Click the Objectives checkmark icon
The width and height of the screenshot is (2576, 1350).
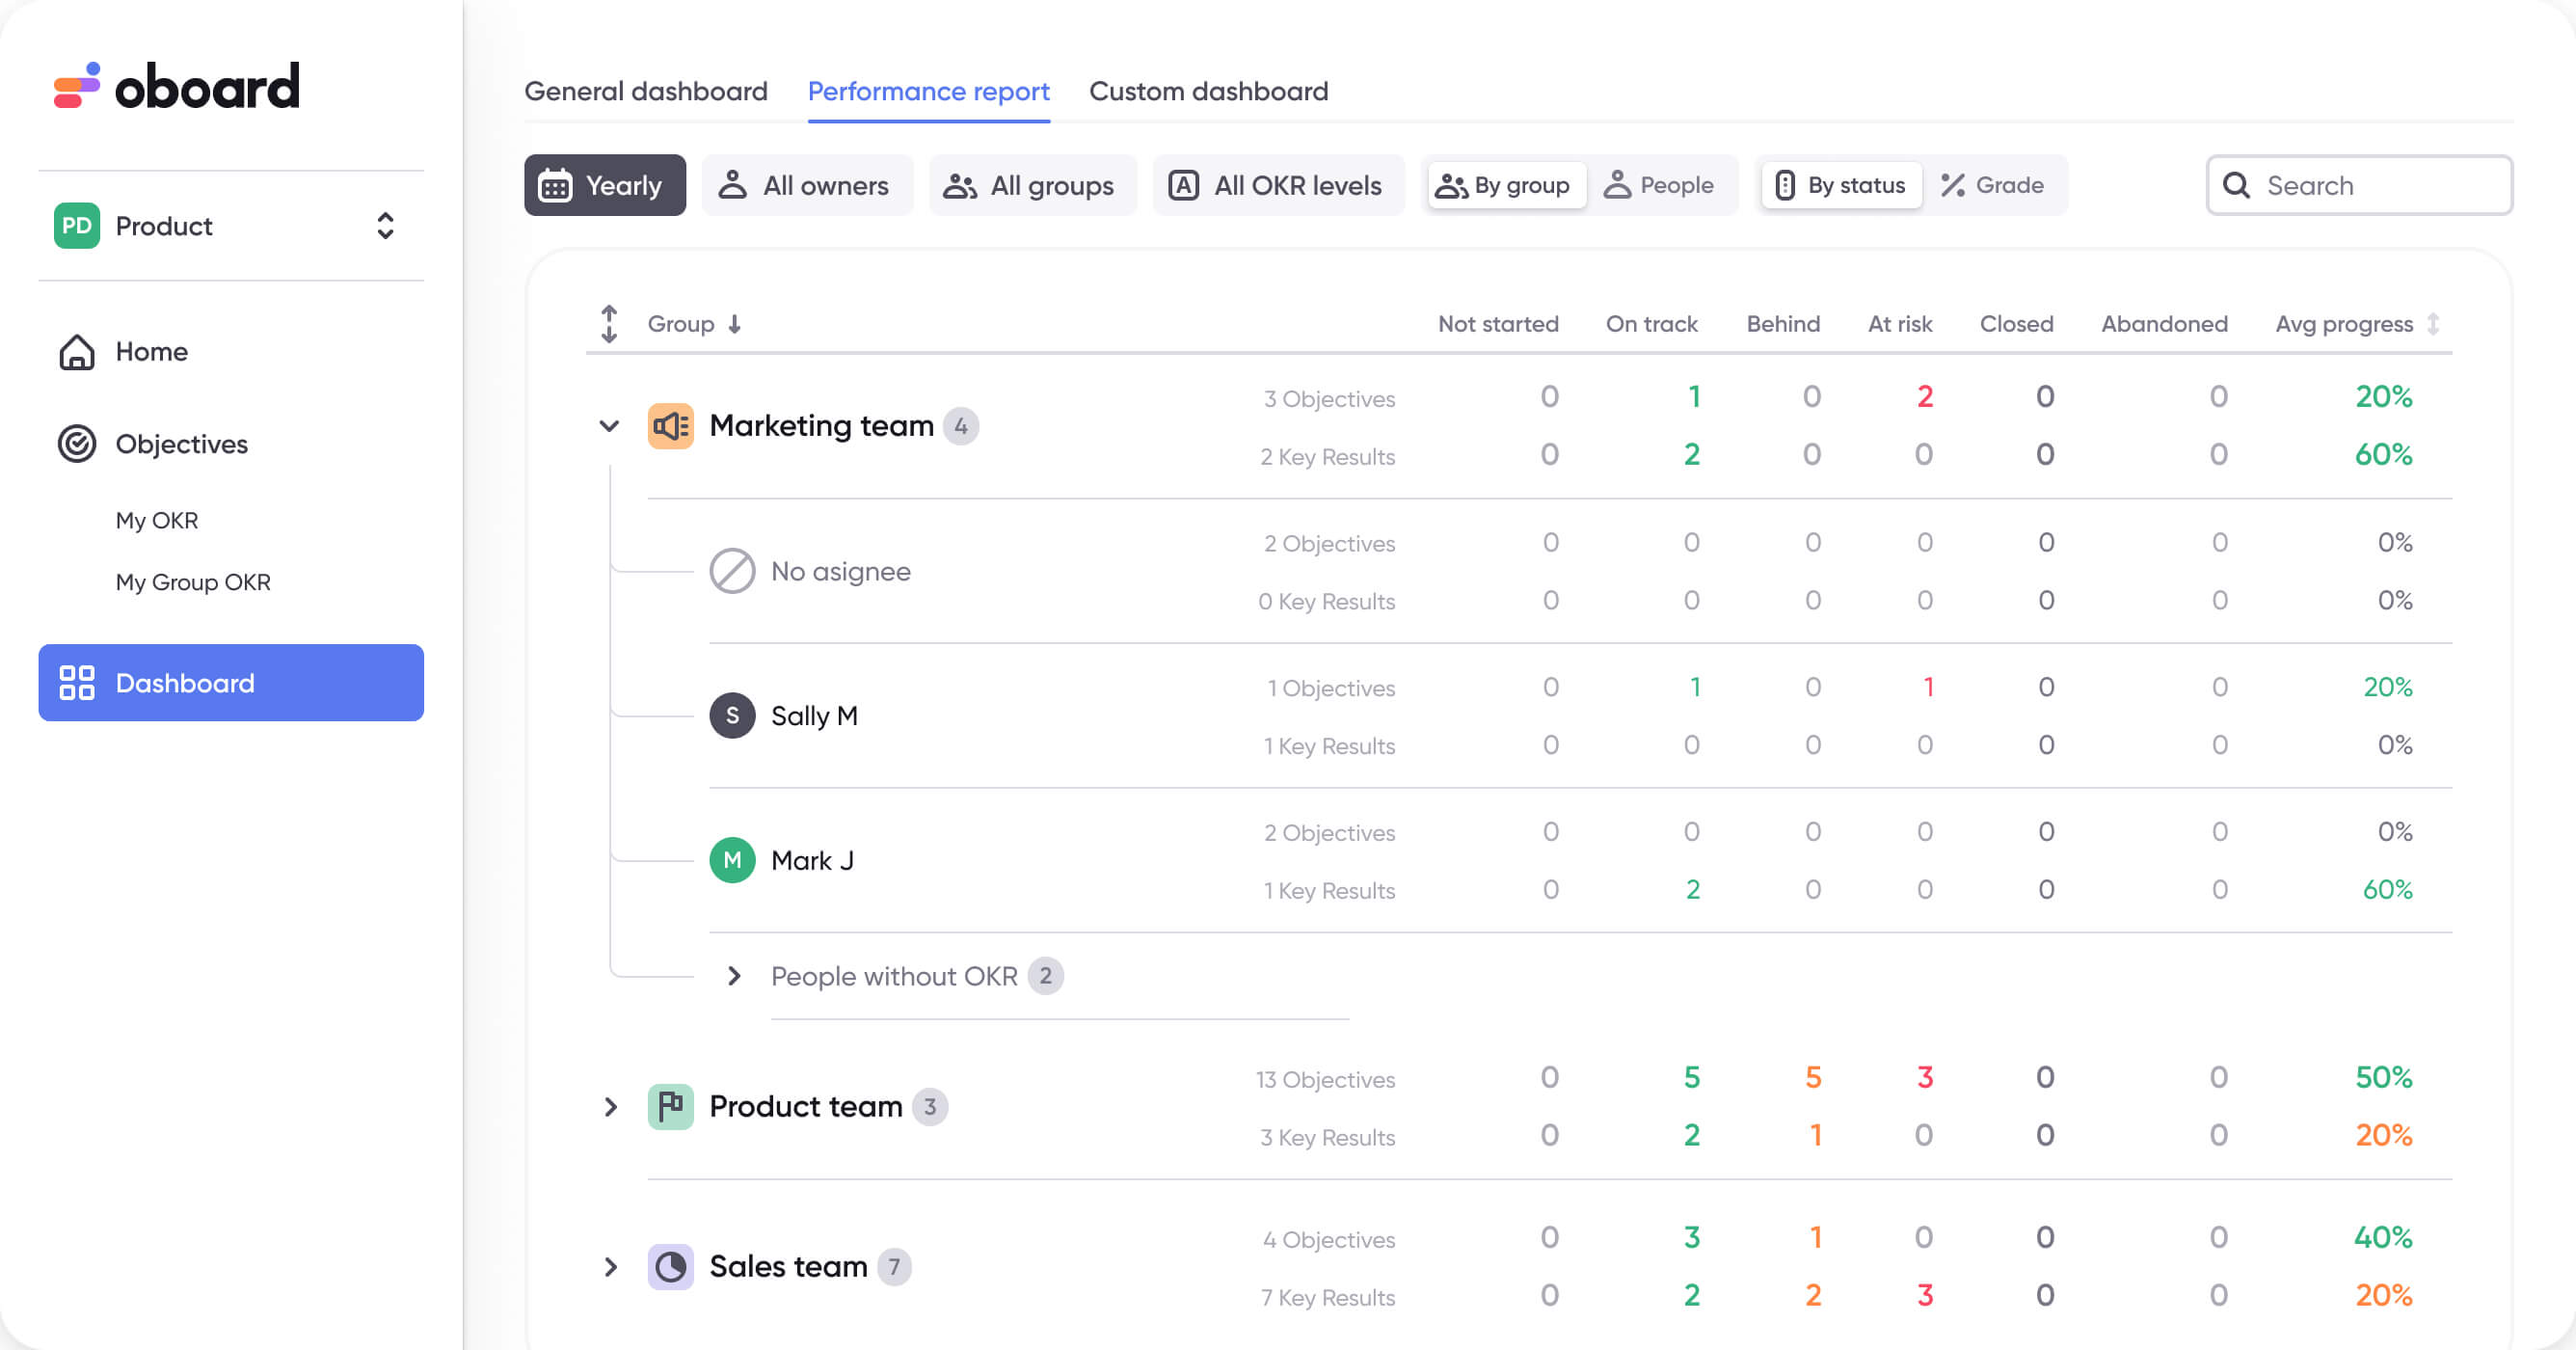tap(79, 444)
